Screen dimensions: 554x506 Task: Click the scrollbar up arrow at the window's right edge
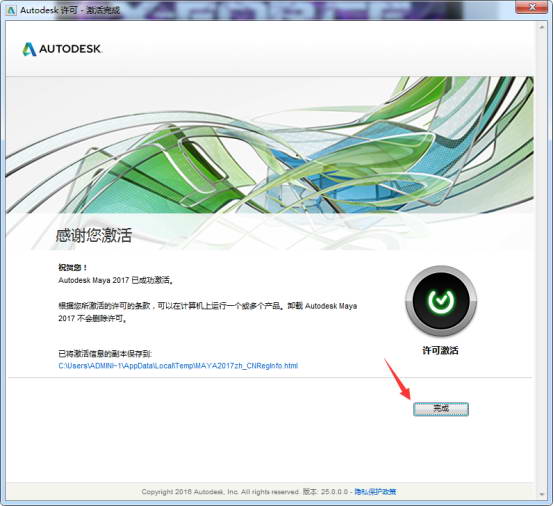tap(542, 27)
